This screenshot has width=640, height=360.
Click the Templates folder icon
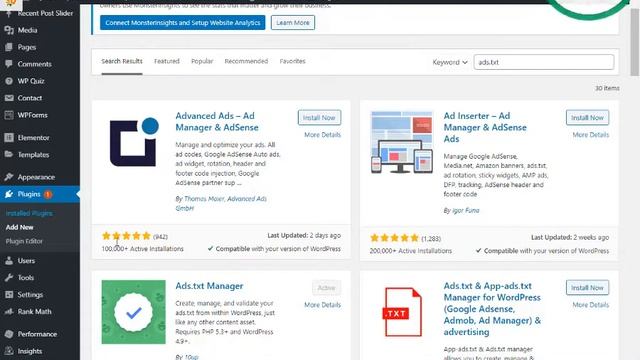[9, 155]
